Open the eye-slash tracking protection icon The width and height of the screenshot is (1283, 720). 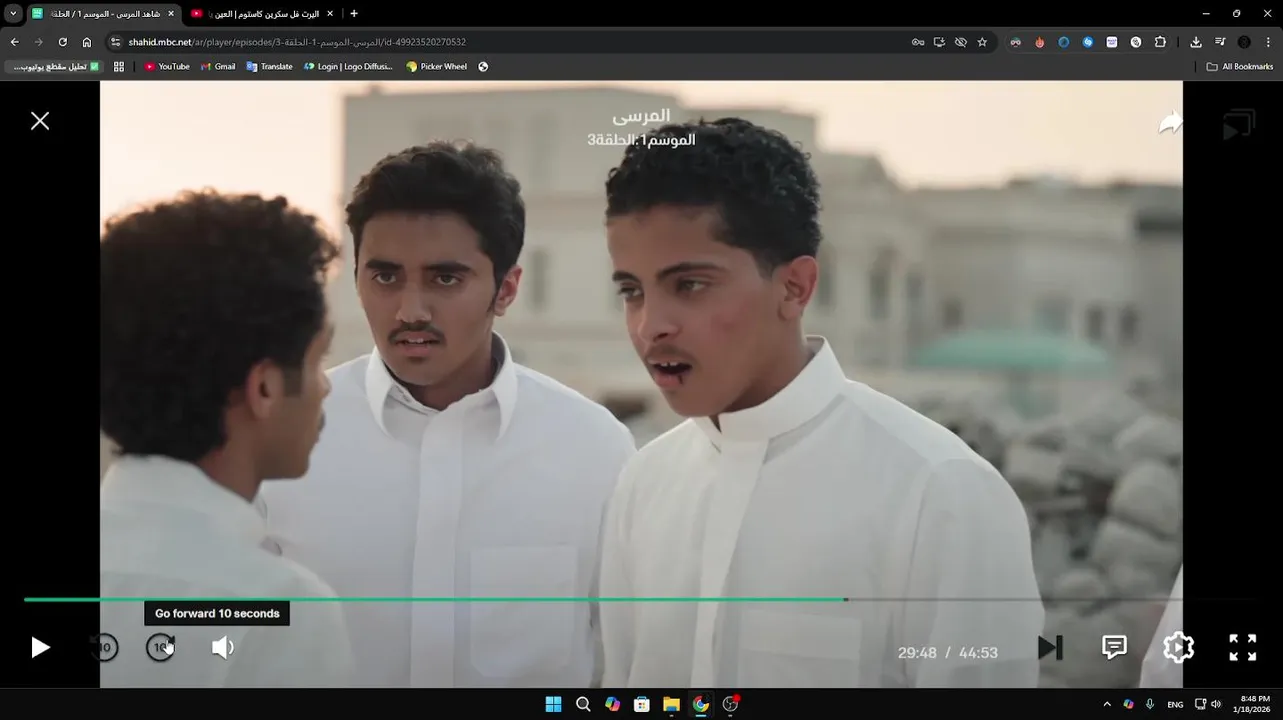click(961, 42)
